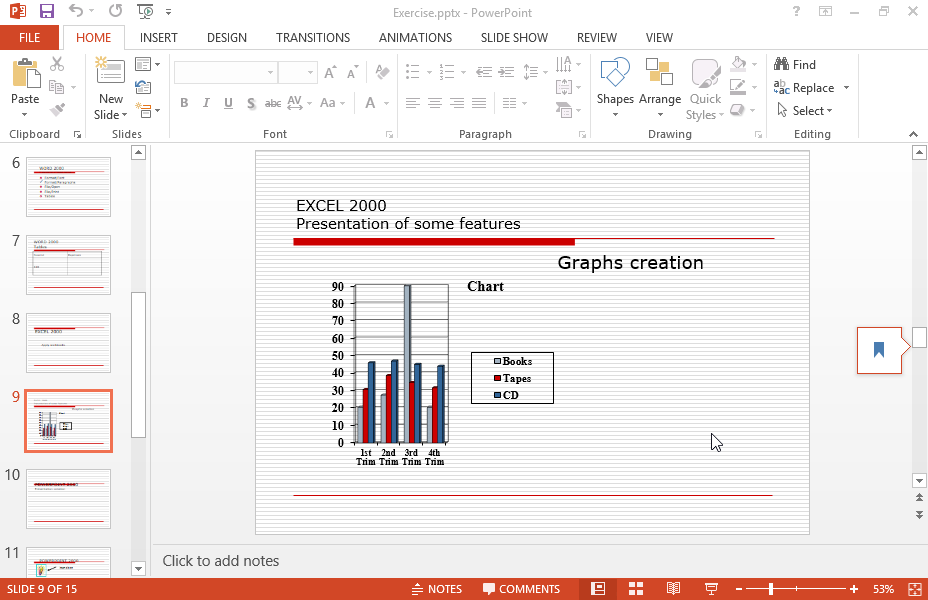Toggle text Shadow
Viewport: 928px width, 600px height.
(251, 103)
